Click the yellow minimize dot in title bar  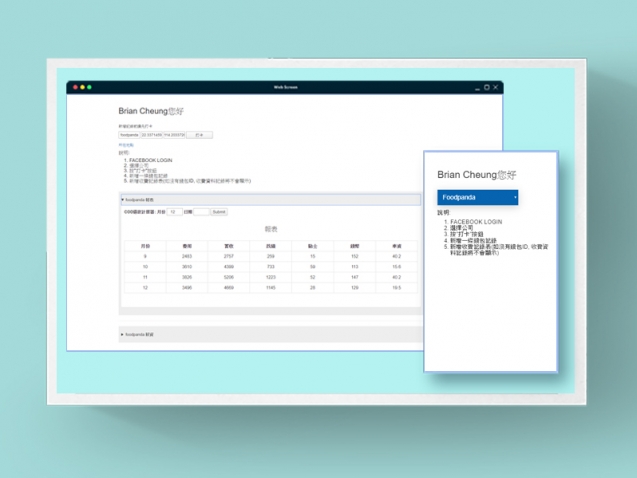pos(81,88)
